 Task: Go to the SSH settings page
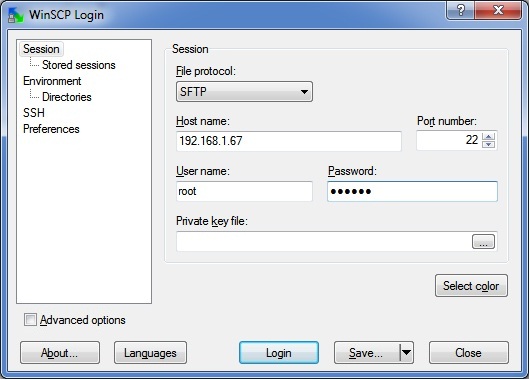click(x=33, y=113)
